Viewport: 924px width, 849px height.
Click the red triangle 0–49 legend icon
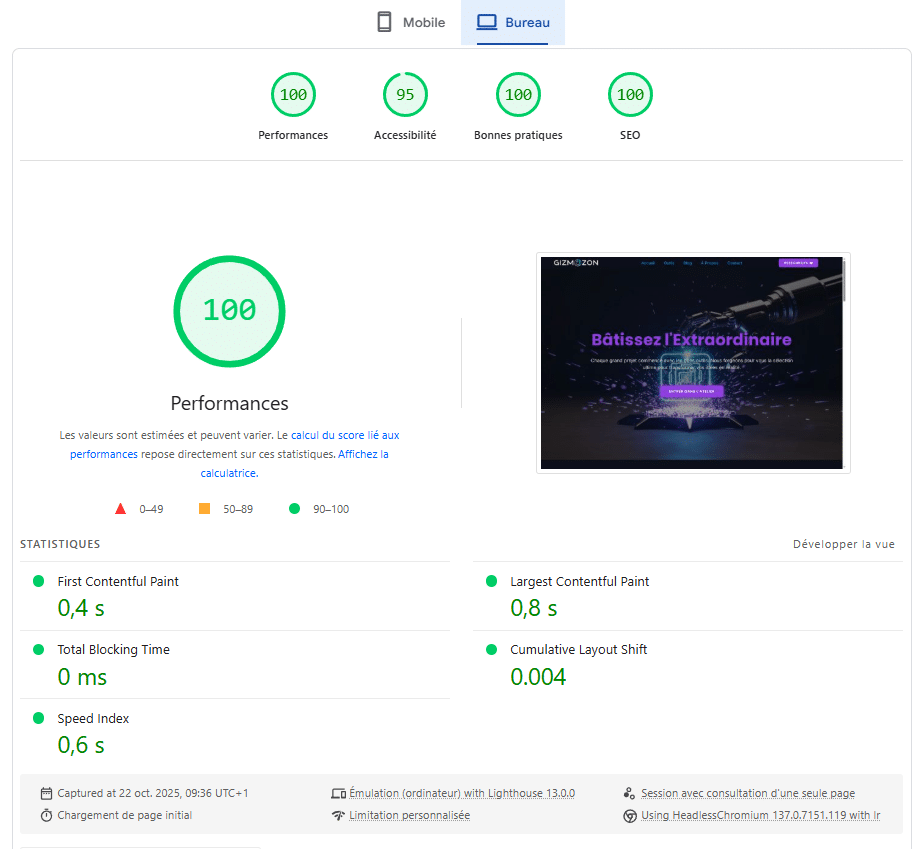coord(121,509)
